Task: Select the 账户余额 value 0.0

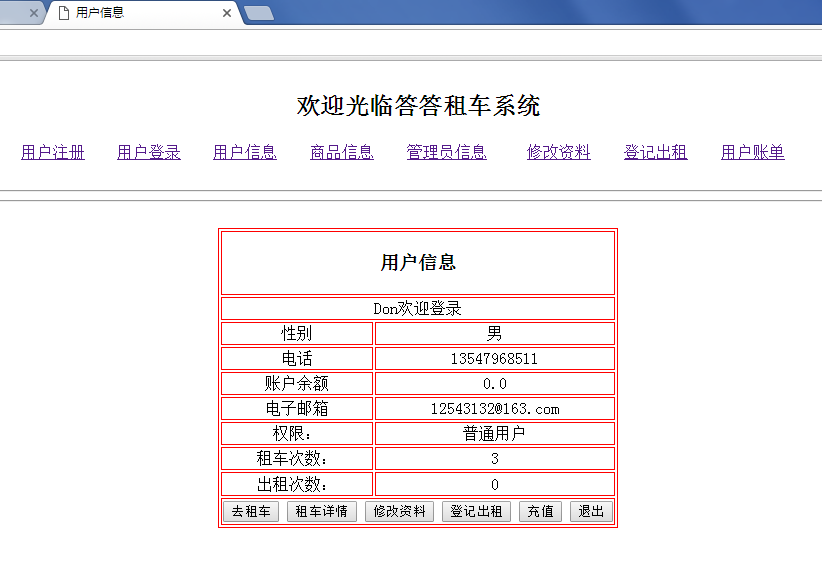Action: pos(495,384)
